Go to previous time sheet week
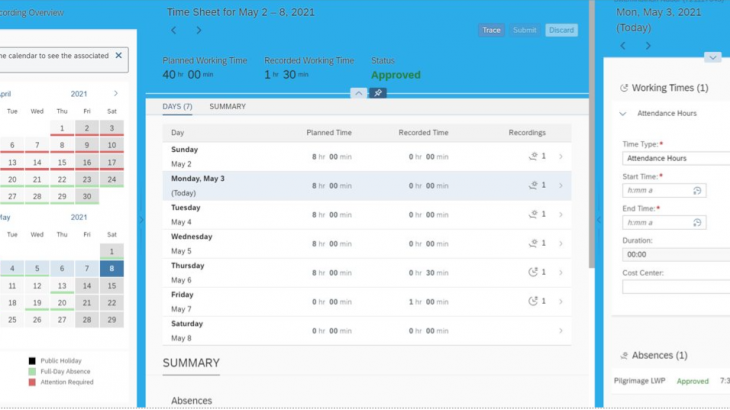The width and height of the screenshot is (730, 410). pyautogui.click(x=173, y=30)
